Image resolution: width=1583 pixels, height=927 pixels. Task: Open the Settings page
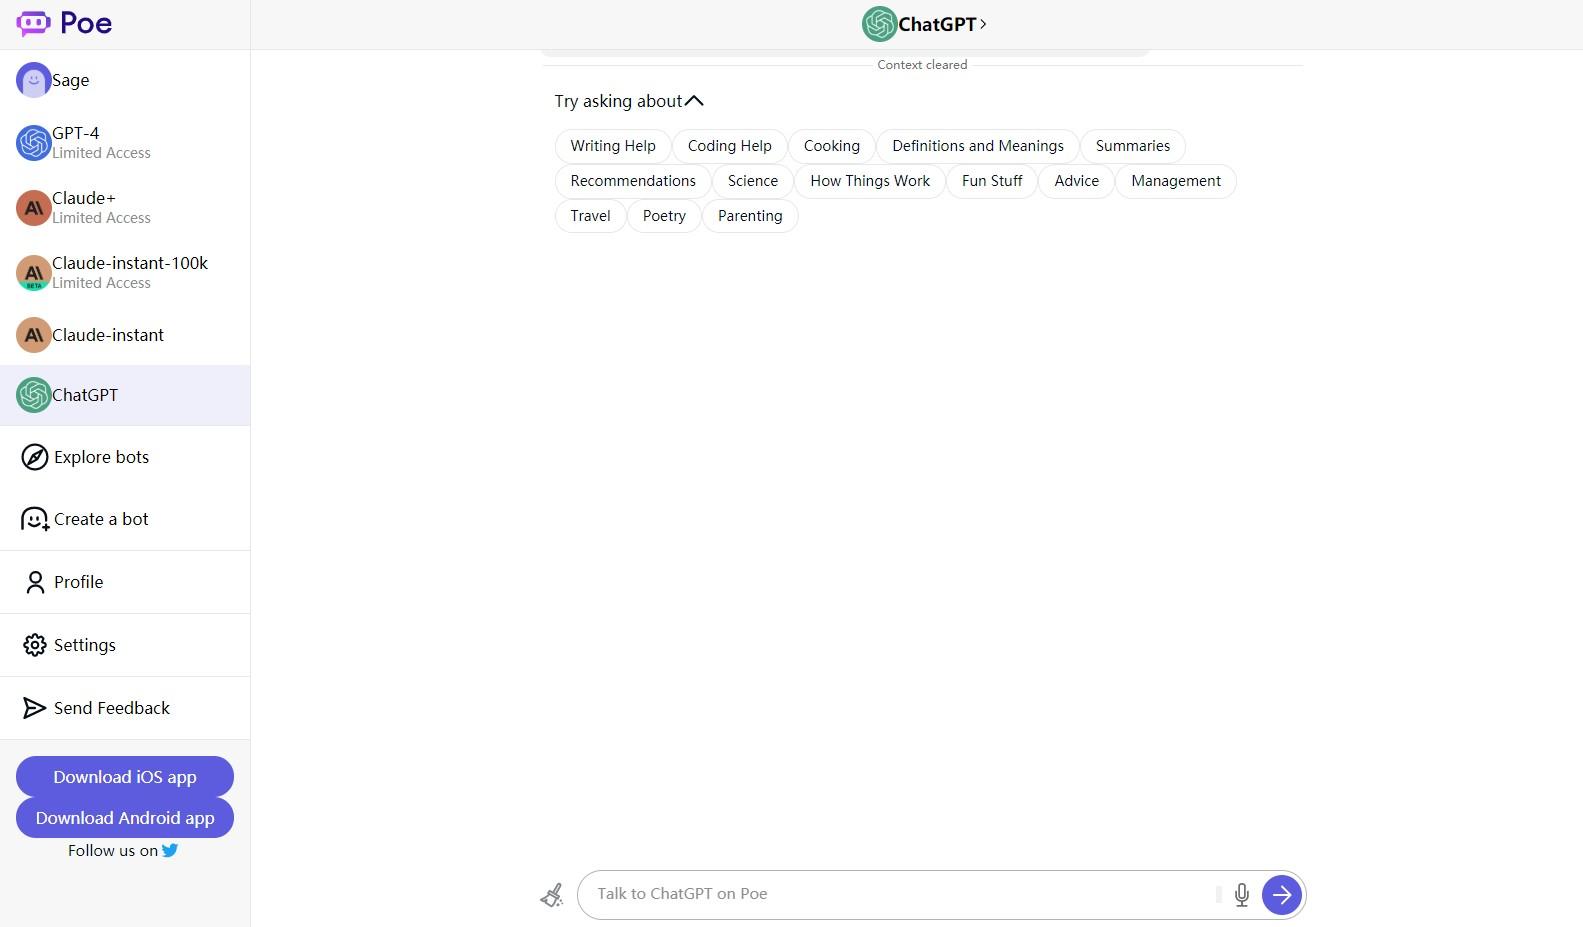pos(125,645)
